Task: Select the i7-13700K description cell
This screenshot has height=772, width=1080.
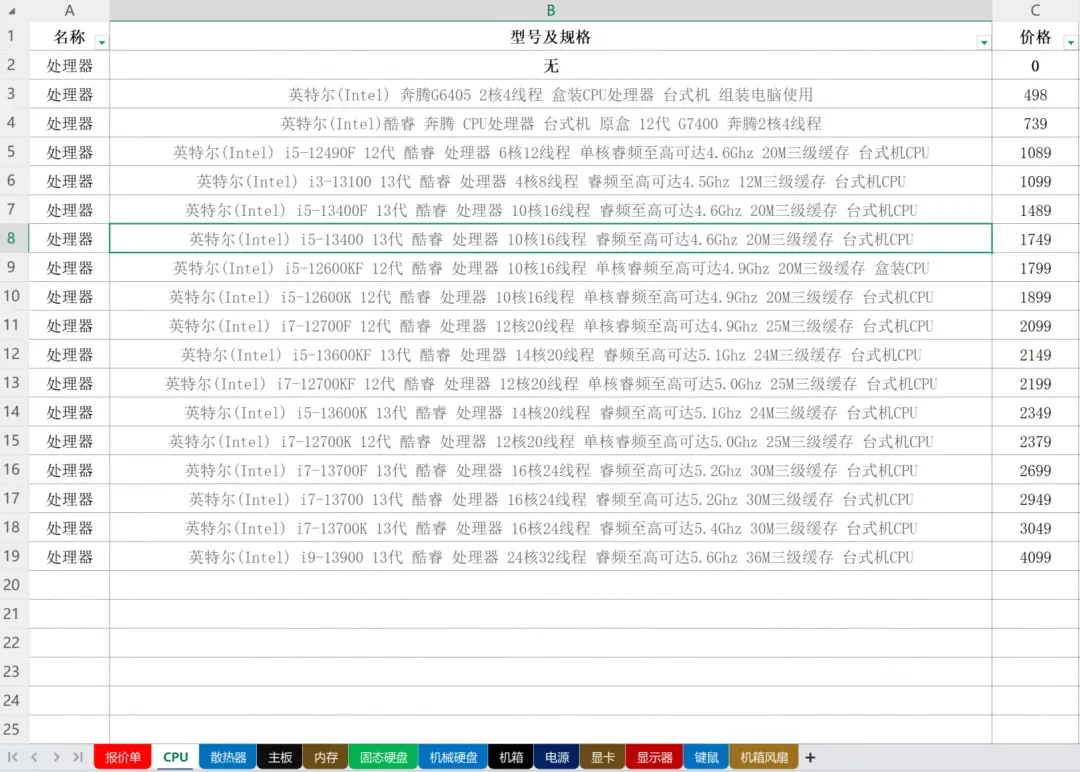Action: pos(550,528)
